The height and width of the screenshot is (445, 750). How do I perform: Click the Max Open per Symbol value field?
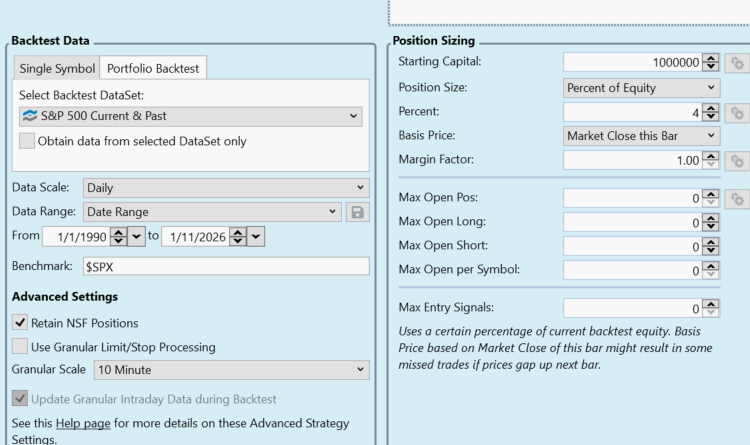[x=632, y=270]
